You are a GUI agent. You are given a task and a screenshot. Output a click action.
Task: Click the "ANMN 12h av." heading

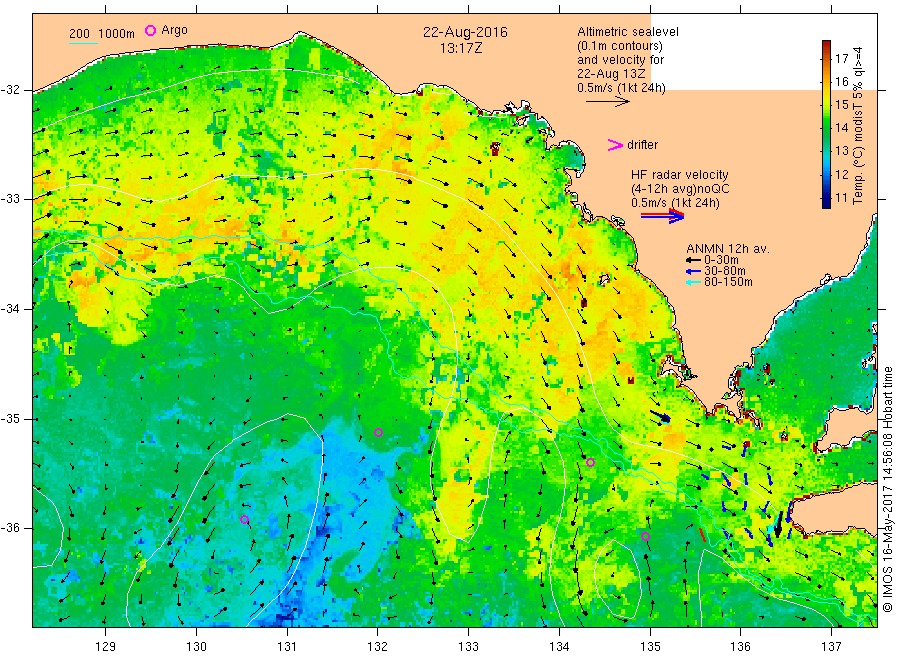[728, 249]
